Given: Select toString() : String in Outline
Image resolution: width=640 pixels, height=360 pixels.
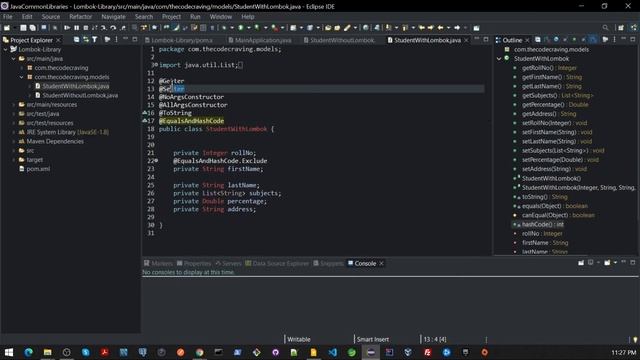Looking at the screenshot, I should [544, 197].
